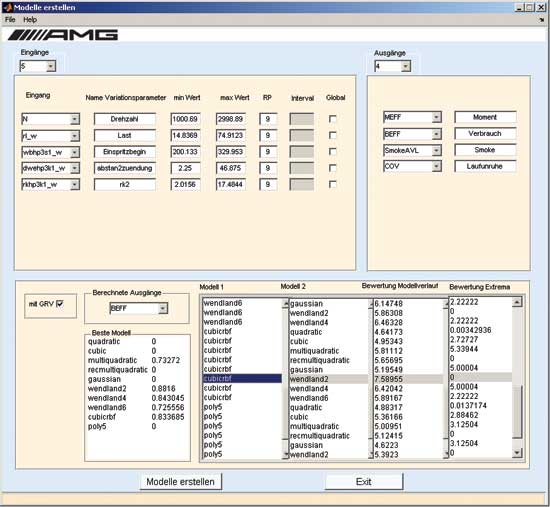Open the Berechnete Ausgänge BEFF dropdown
This screenshot has height=507, width=550.
(x=162, y=308)
